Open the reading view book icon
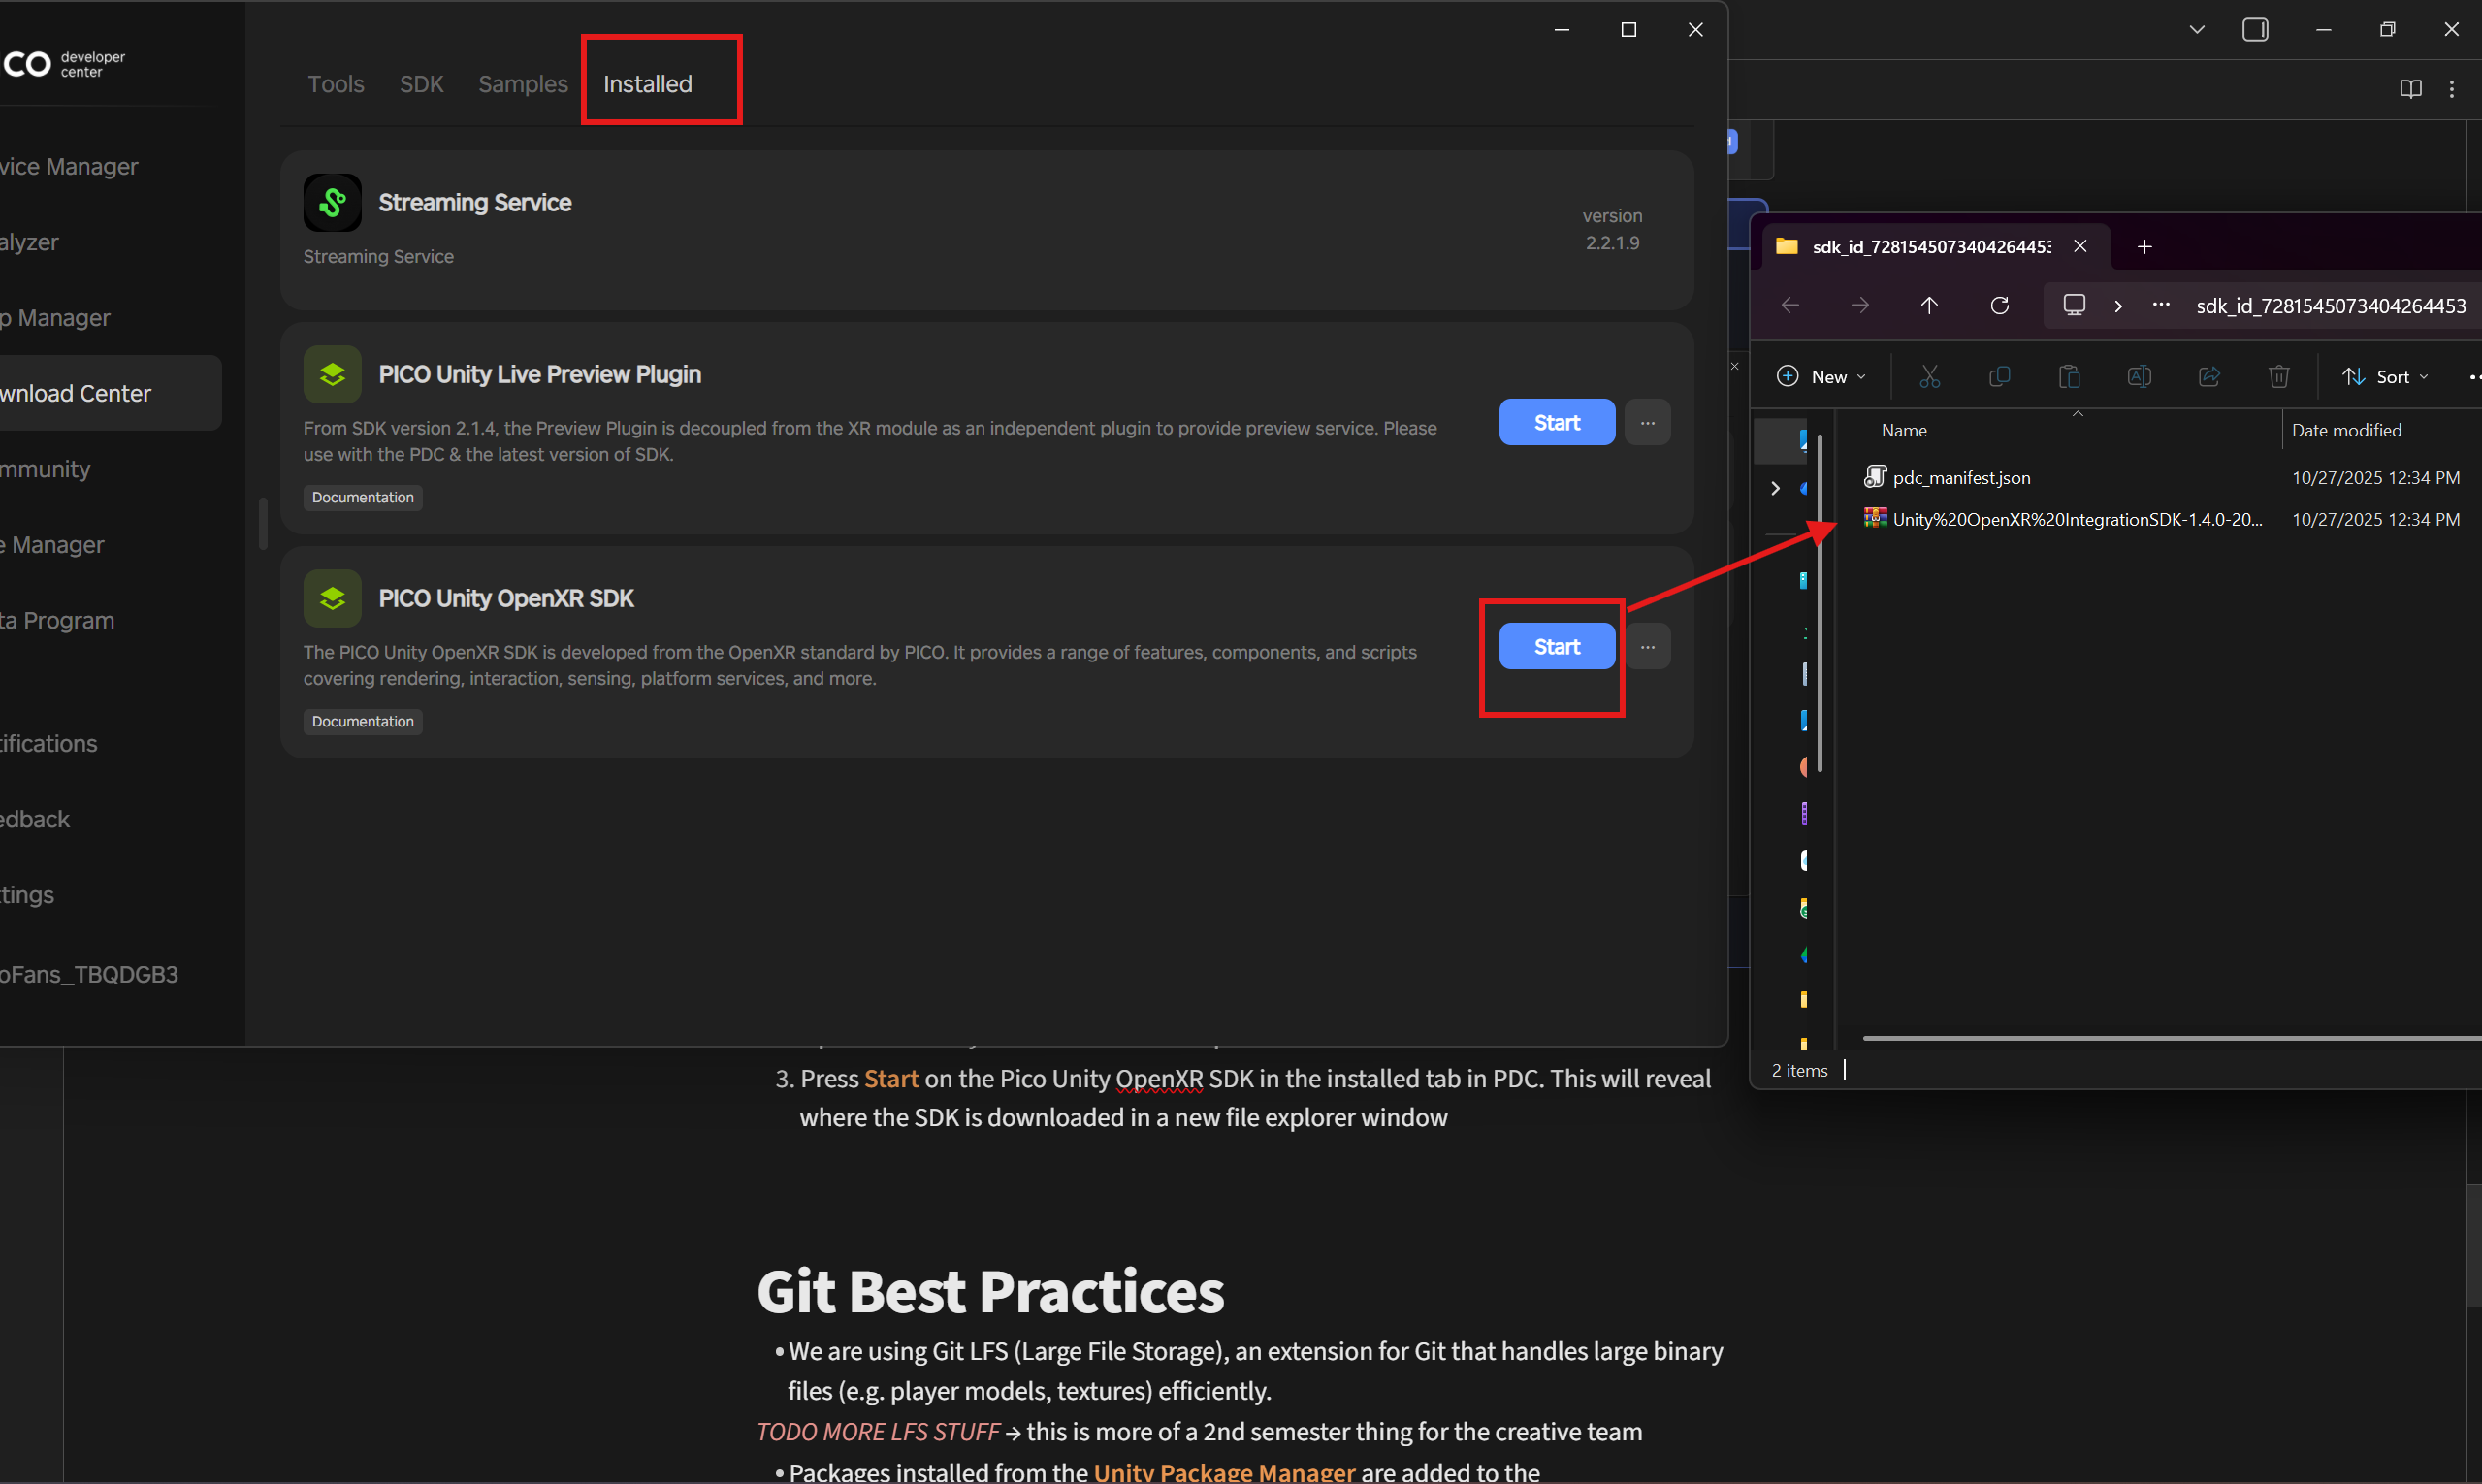Image resolution: width=2482 pixels, height=1484 pixels. coord(2410,89)
